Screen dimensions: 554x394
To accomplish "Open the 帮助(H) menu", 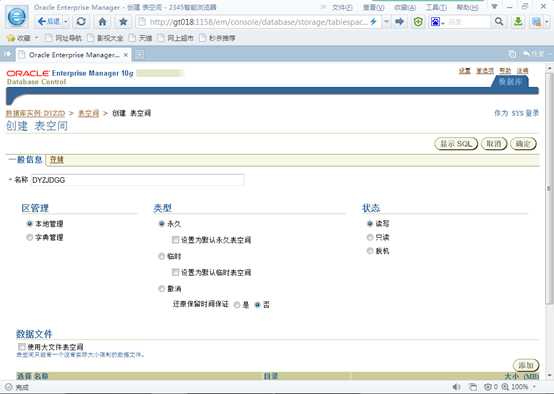I will pyautogui.click(x=467, y=7).
